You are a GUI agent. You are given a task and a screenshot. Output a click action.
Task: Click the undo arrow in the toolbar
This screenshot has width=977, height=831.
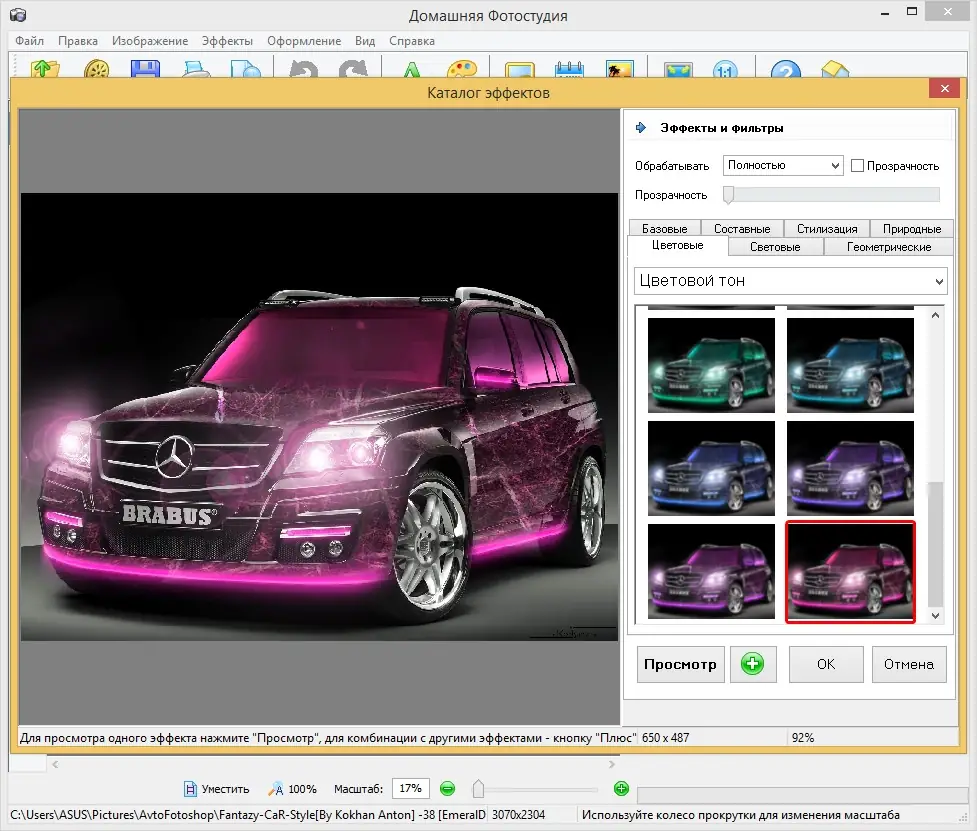coord(302,71)
